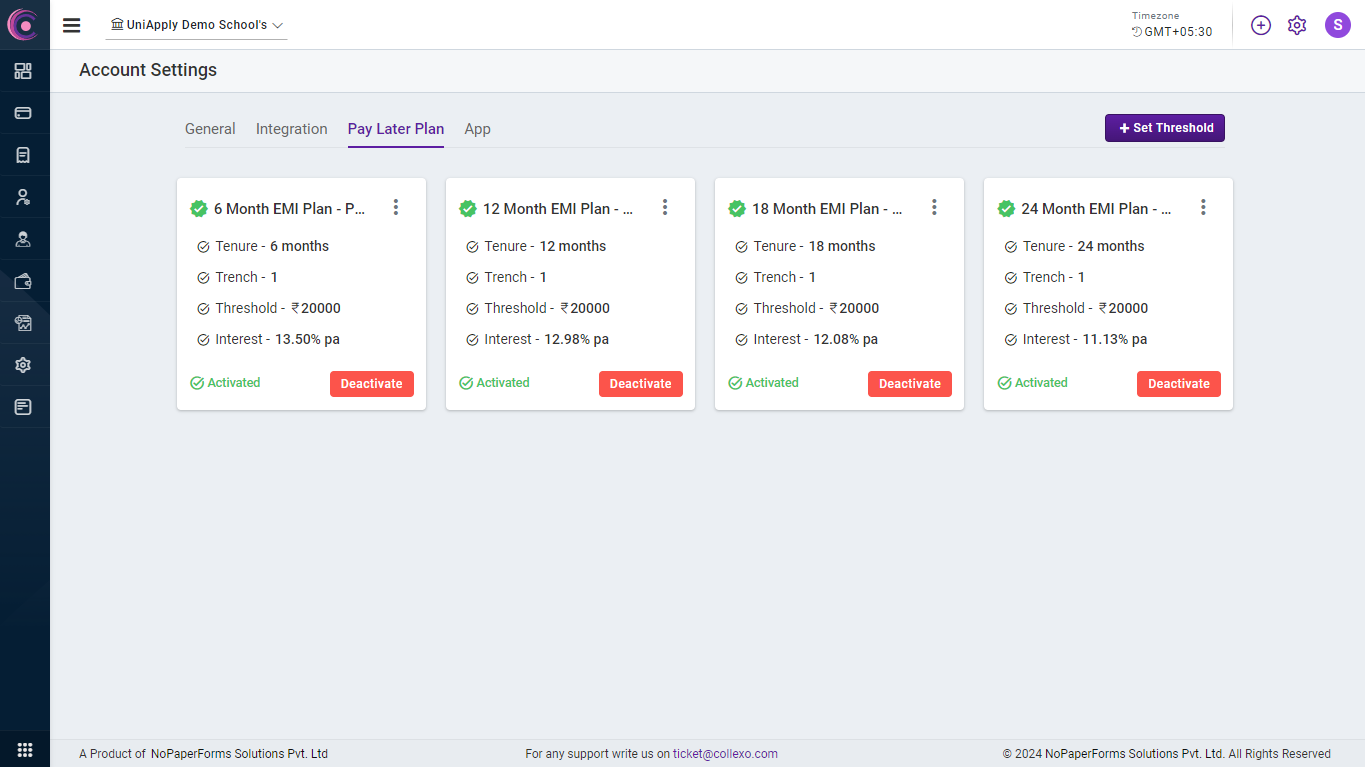Switch to the General tab

(210, 129)
